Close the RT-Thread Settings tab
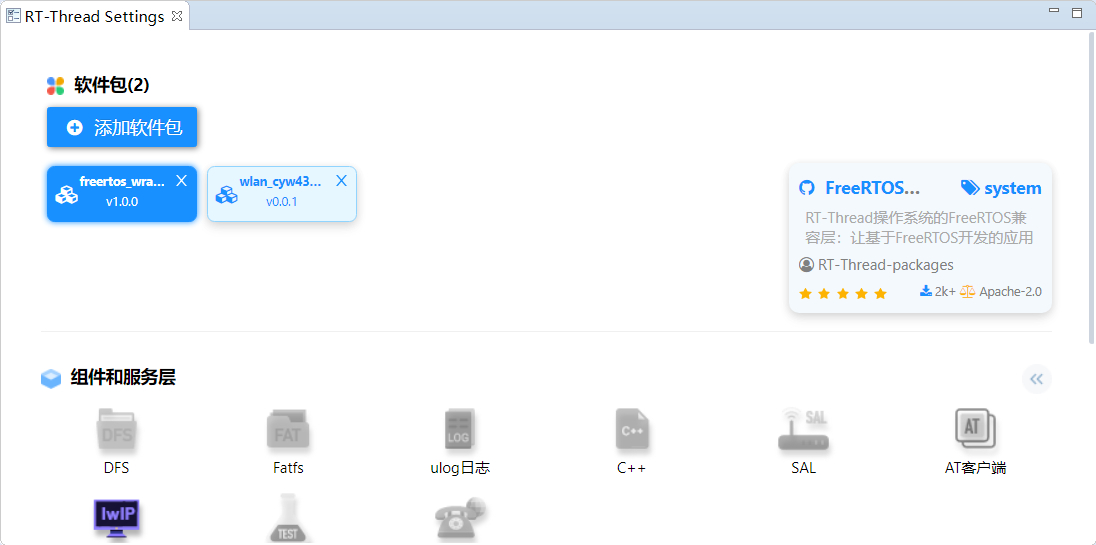Viewport: 1096px width, 545px height. pos(177,15)
